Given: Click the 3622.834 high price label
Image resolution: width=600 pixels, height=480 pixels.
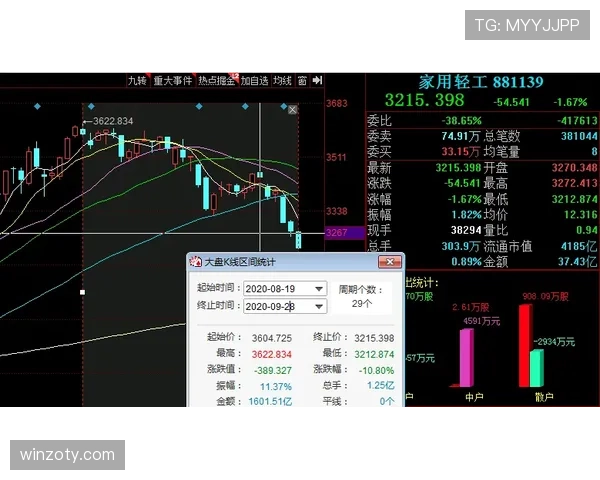Looking at the screenshot, I should [x=113, y=121].
